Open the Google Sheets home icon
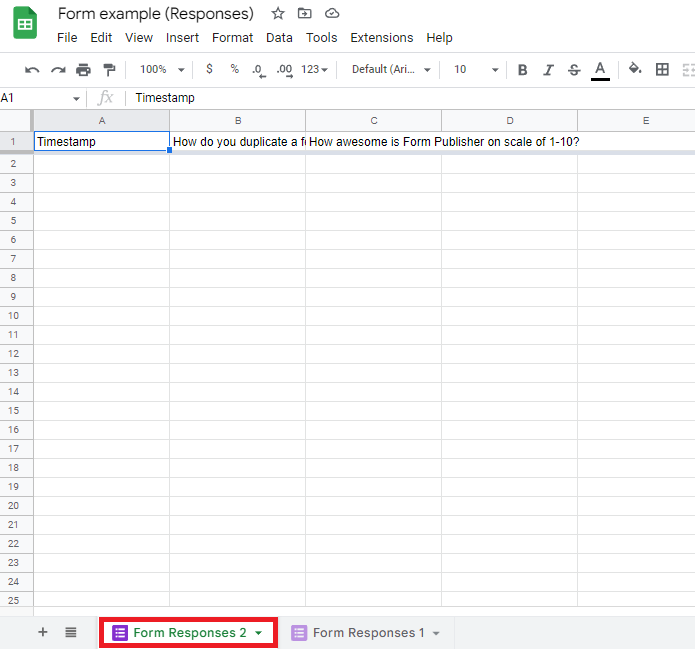This screenshot has height=649, width=695. click(25, 23)
